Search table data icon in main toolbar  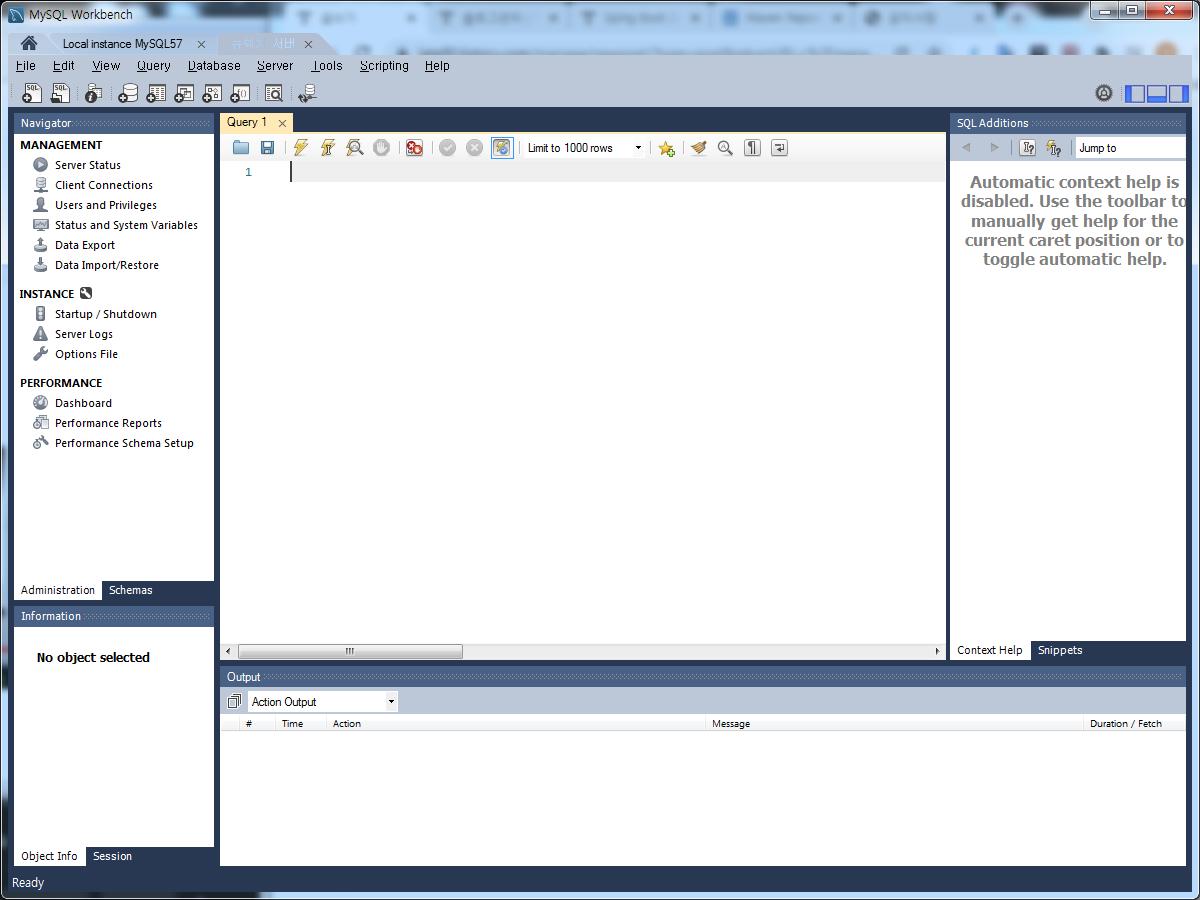tap(273, 93)
